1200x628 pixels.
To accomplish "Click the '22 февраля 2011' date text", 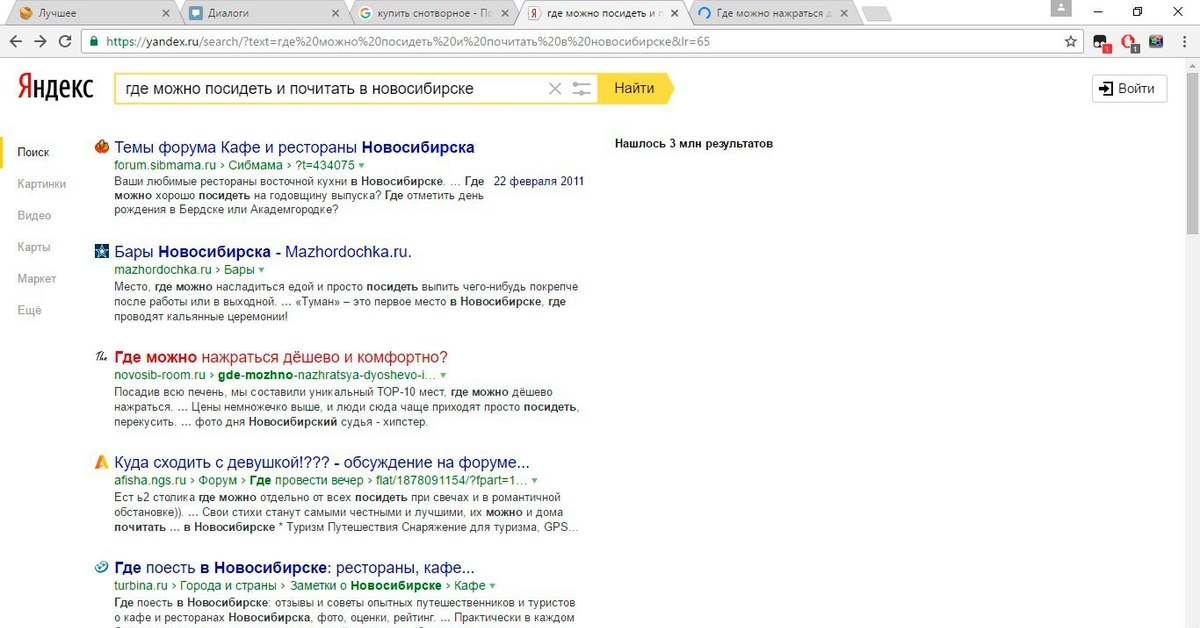I will pyautogui.click(x=539, y=181).
